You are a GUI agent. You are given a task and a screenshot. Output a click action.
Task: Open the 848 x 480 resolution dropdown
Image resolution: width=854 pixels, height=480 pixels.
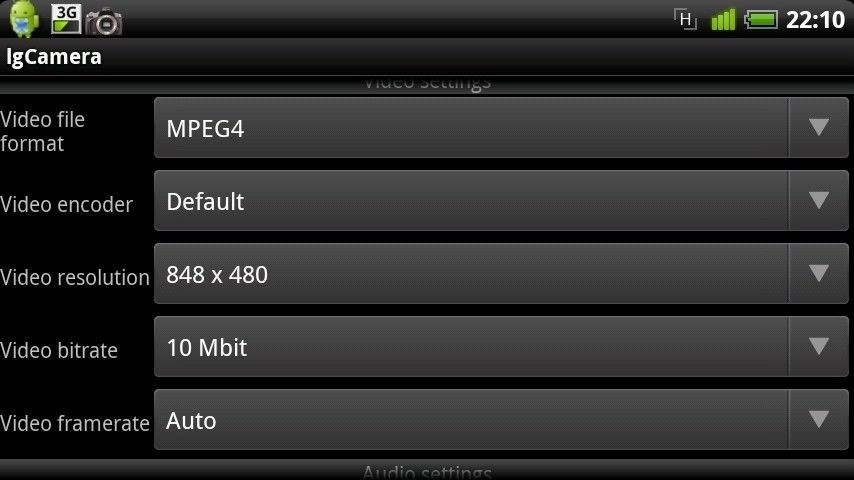[501, 274]
